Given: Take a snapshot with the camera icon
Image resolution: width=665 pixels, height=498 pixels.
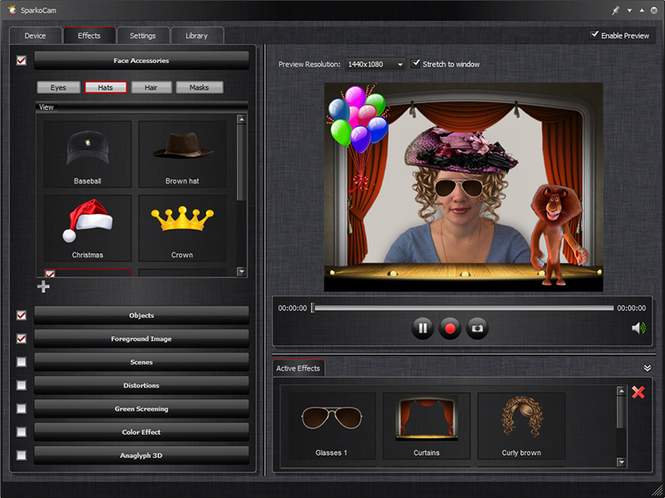Looking at the screenshot, I should [x=478, y=328].
